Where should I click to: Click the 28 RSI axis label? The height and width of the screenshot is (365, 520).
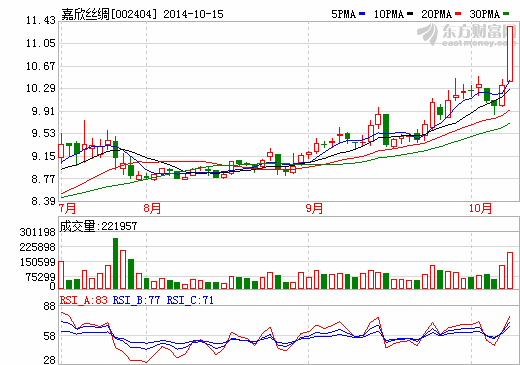(x=49, y=360)
